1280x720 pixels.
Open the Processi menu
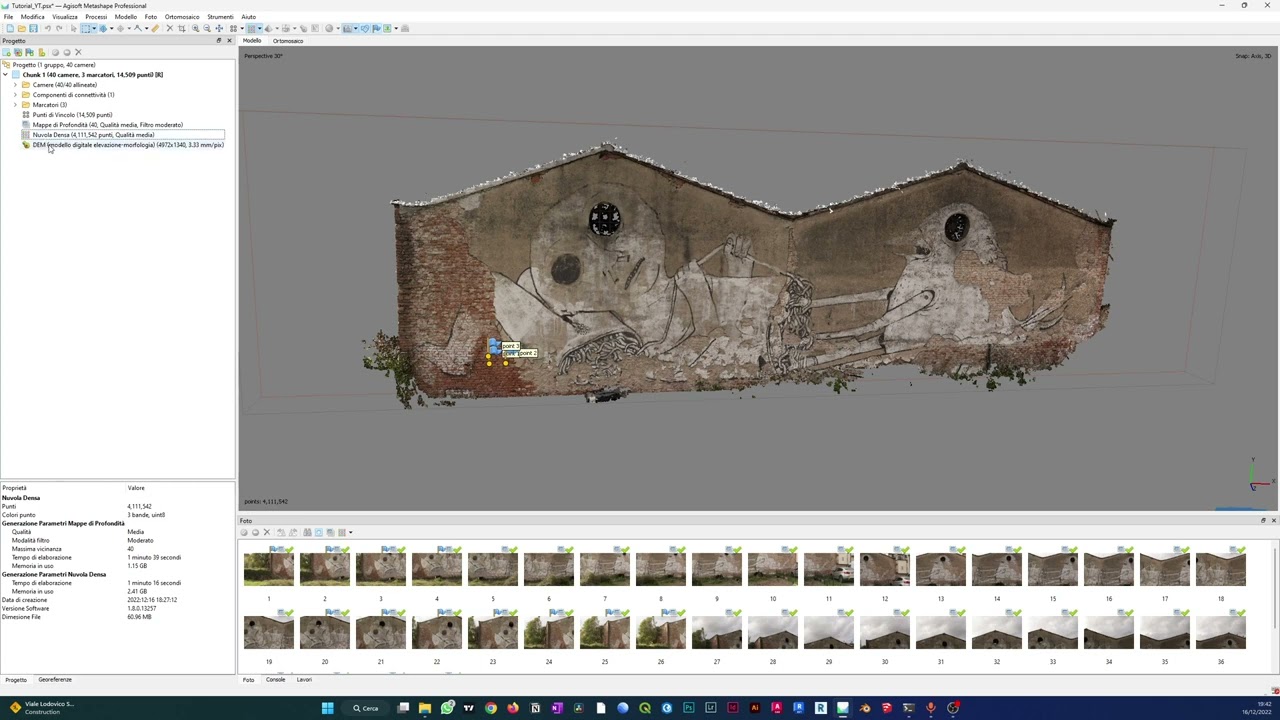pos(96,17)
